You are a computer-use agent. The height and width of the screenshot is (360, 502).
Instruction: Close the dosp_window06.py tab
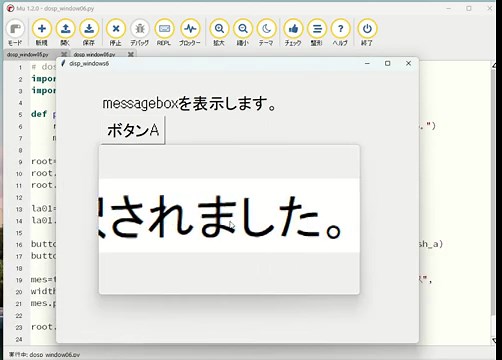[x=131, y=54]
